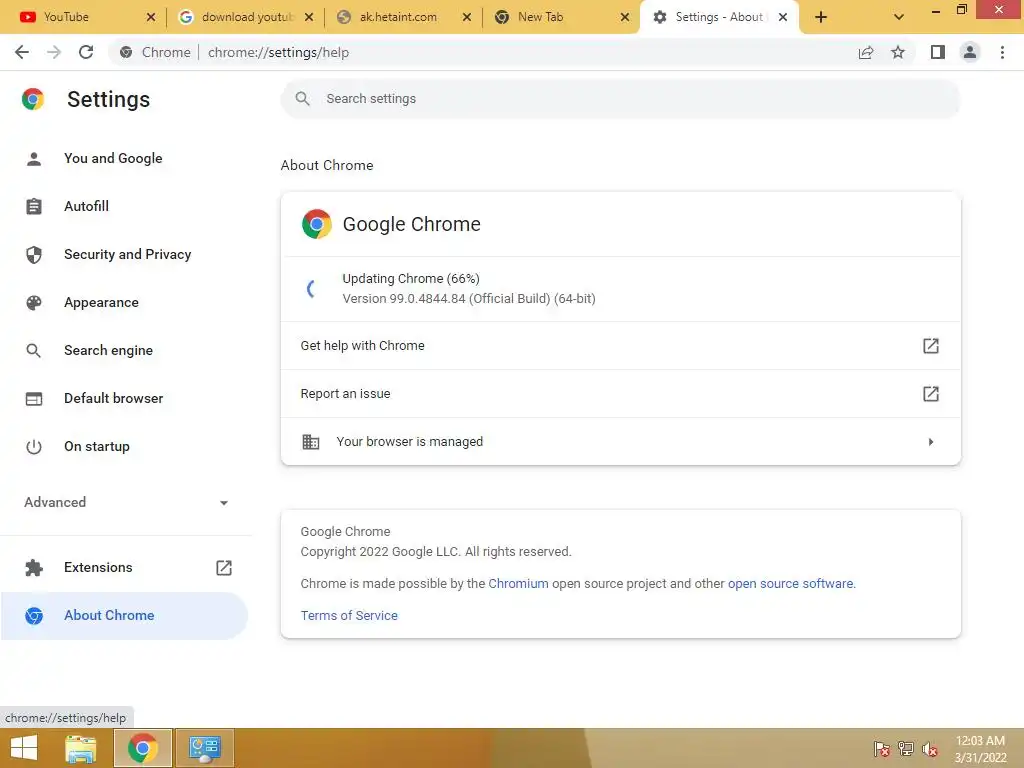This screenshot has width=1024, height=768.
Task: Reload the page with the refresh icon
Action: coord(86,52)
